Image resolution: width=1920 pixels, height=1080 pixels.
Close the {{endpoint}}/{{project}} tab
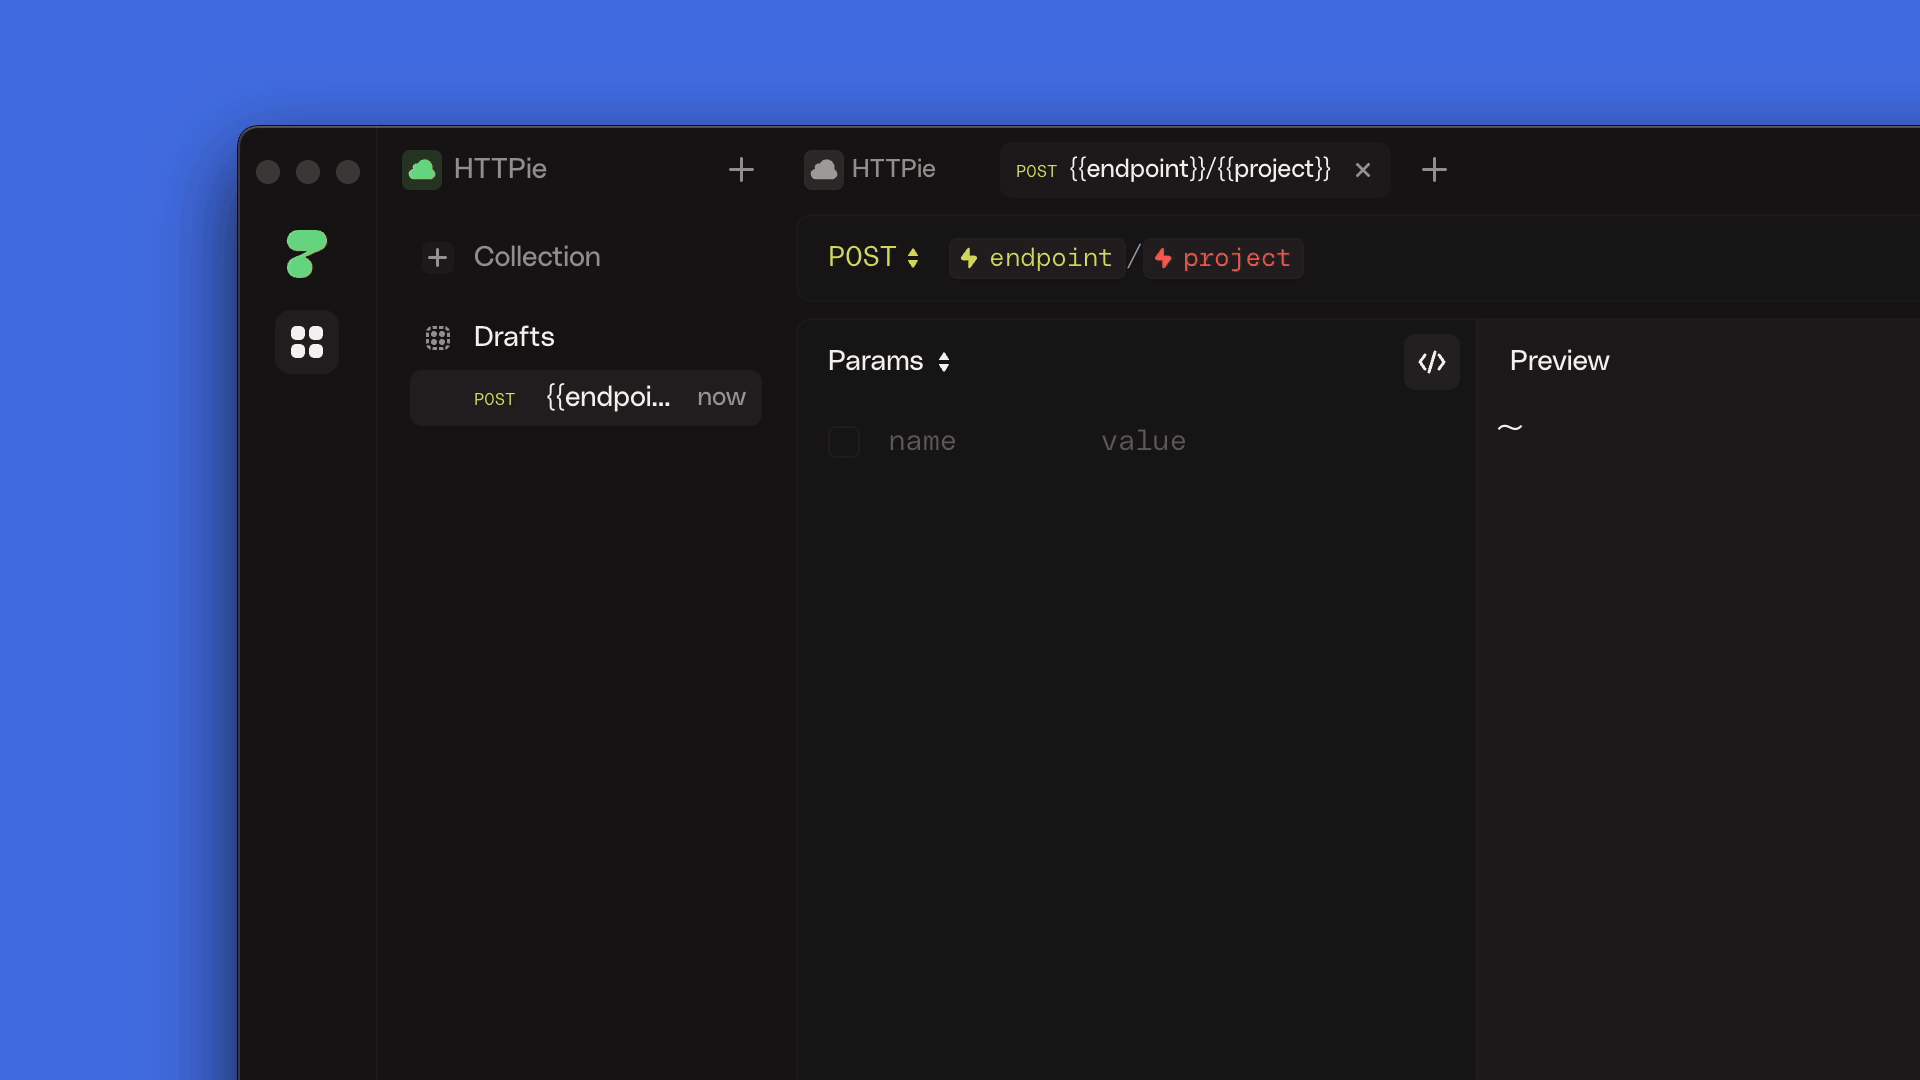tap(1363, 169)
